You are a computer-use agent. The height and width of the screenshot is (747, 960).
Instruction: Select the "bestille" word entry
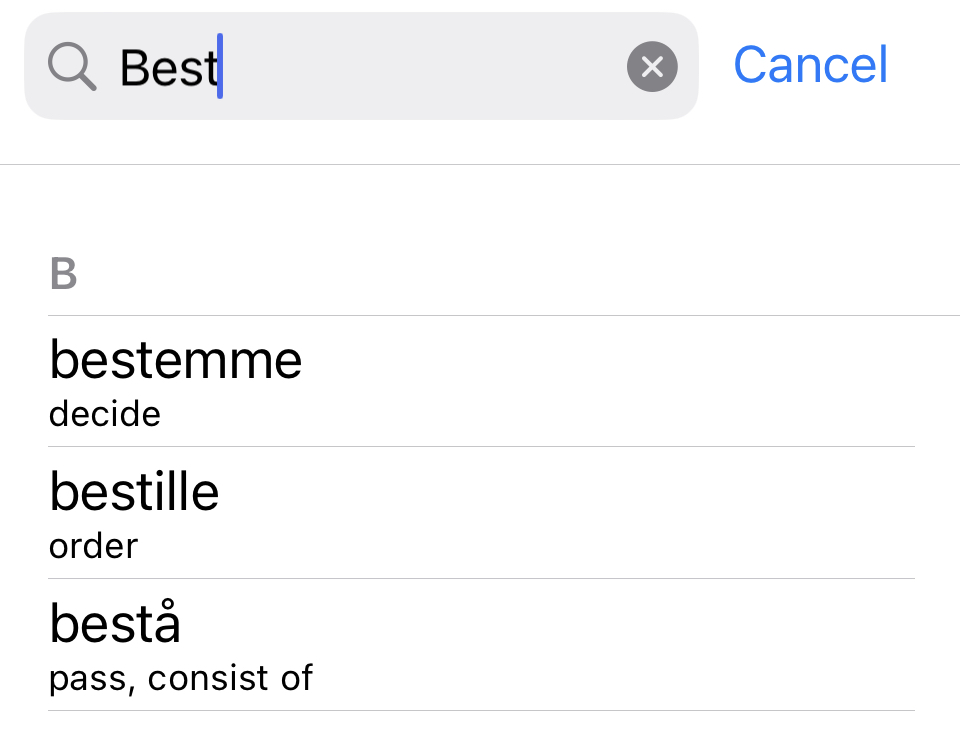coord(134,492)
